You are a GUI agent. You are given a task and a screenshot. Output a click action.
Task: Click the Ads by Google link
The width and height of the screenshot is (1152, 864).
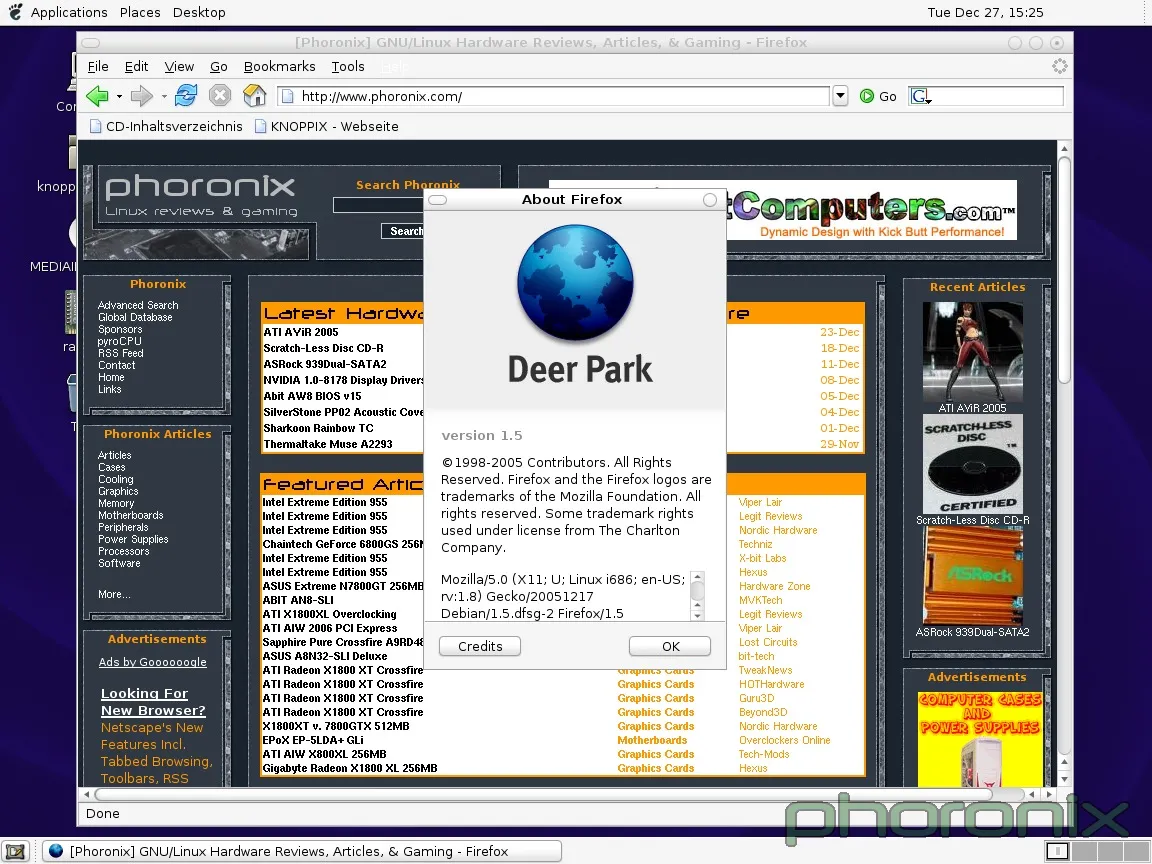coord(153,662)
